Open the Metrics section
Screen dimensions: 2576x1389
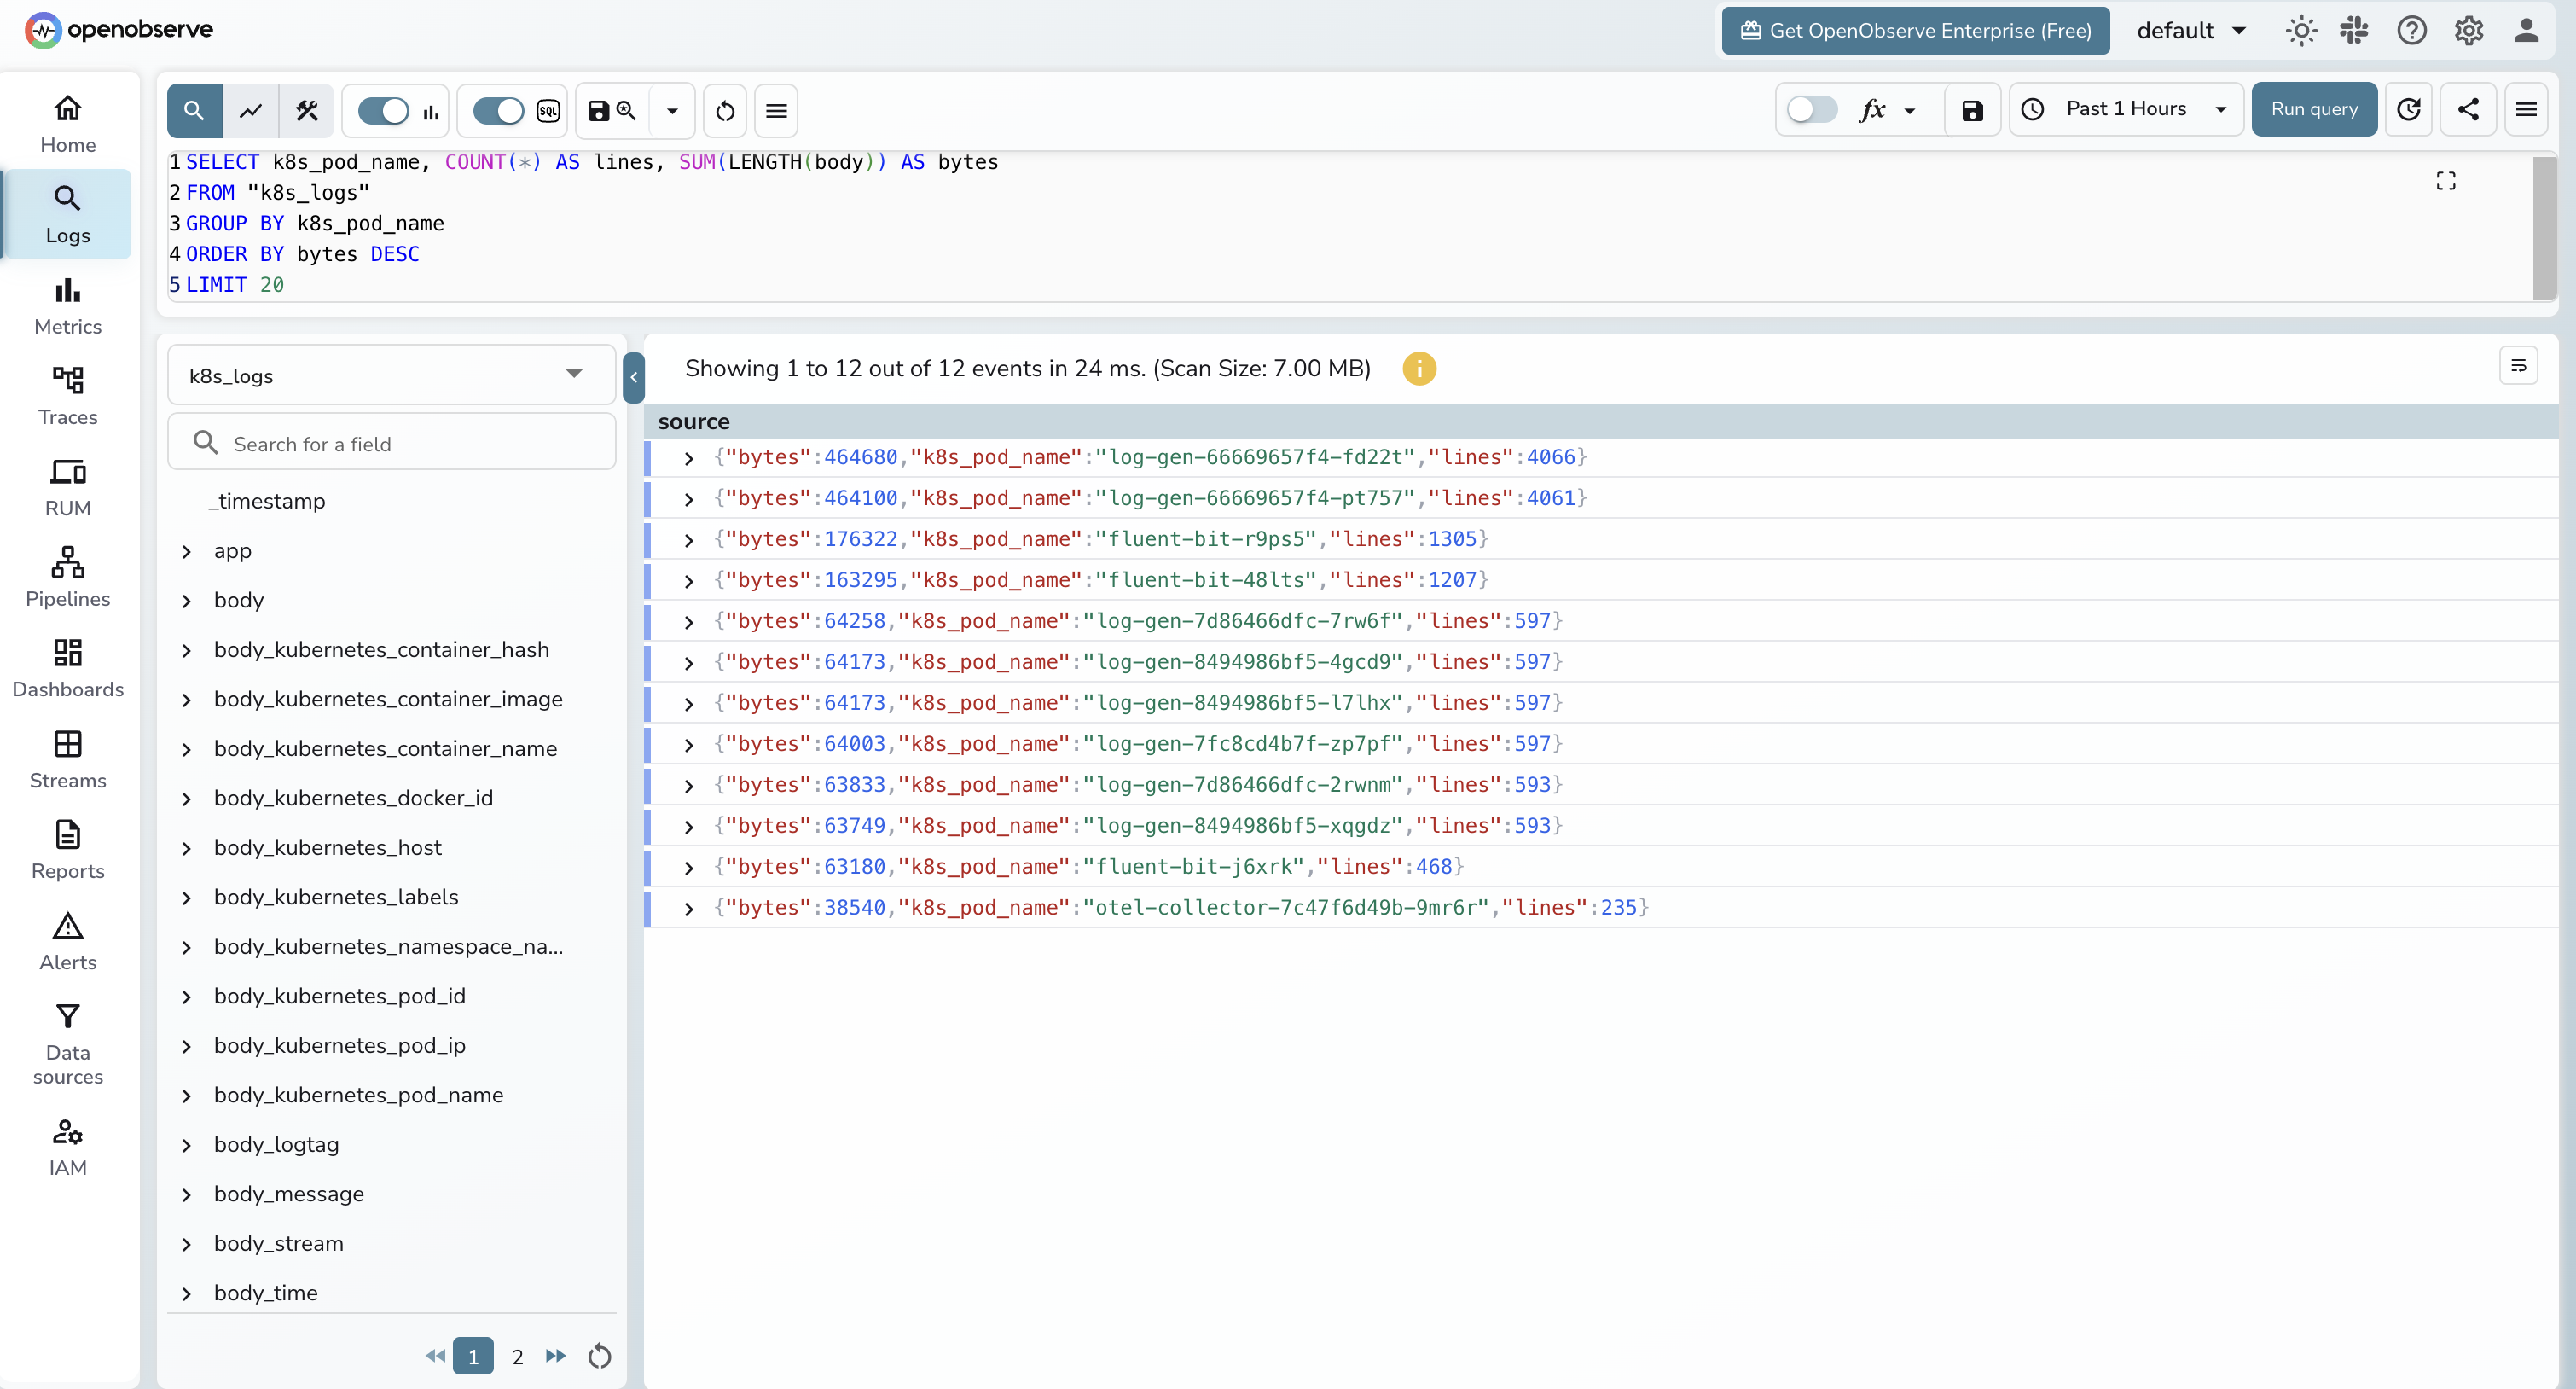[x=68, y=306]
